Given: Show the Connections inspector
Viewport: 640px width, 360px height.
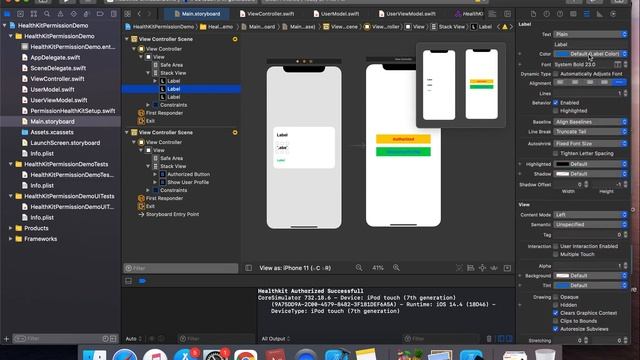Looking at the screenshot, I should 613,14.
